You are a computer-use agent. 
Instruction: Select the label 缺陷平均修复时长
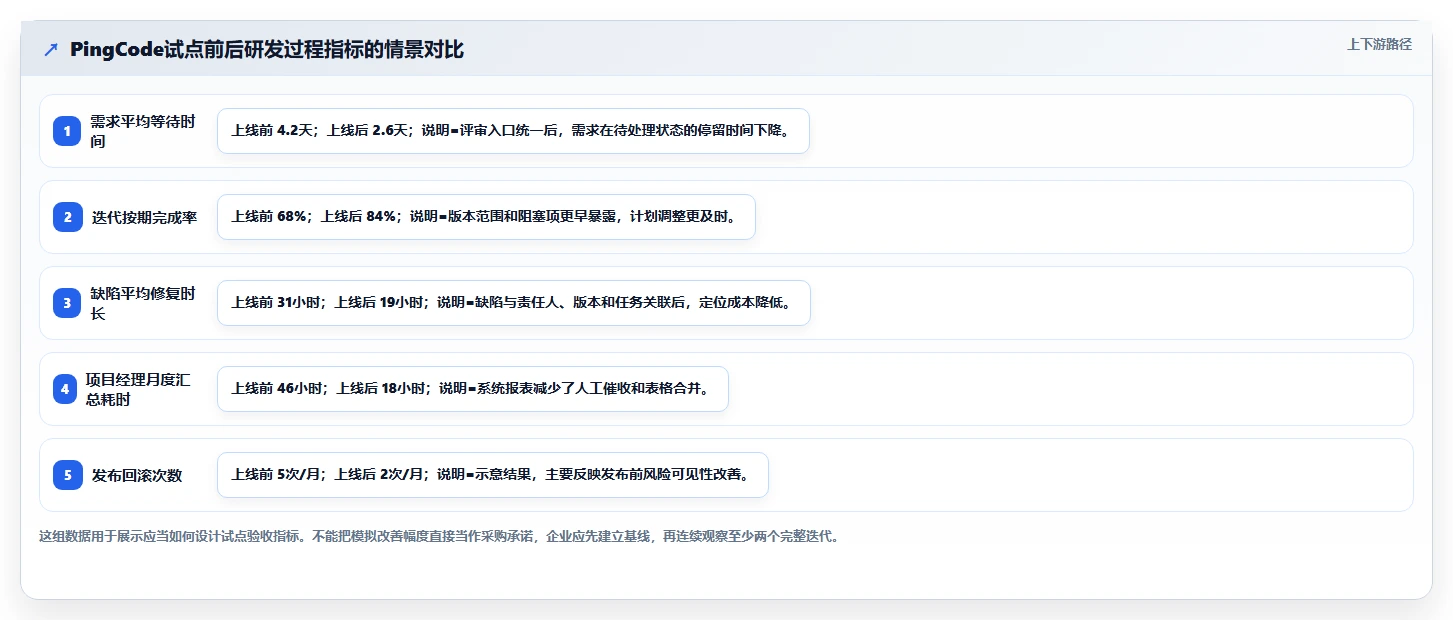[x=143, y=303]
